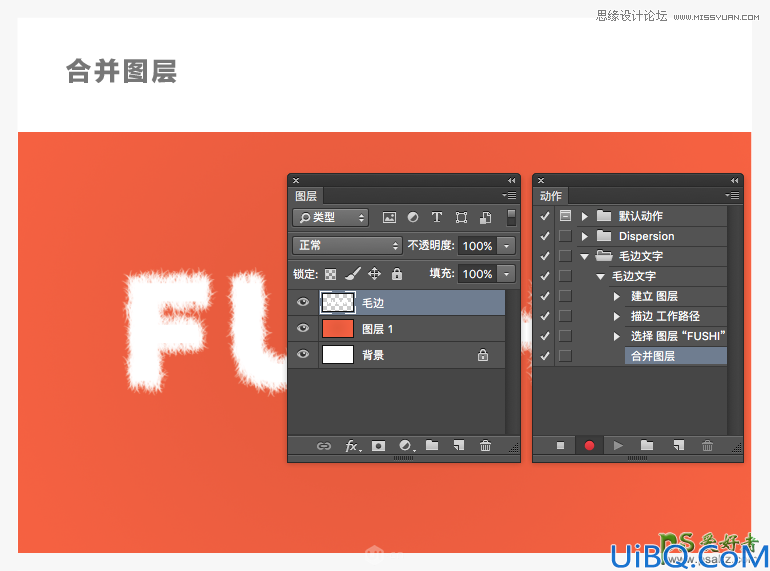
Task: Collapse the Actions panel with double arrows
Action: (734, 180)
